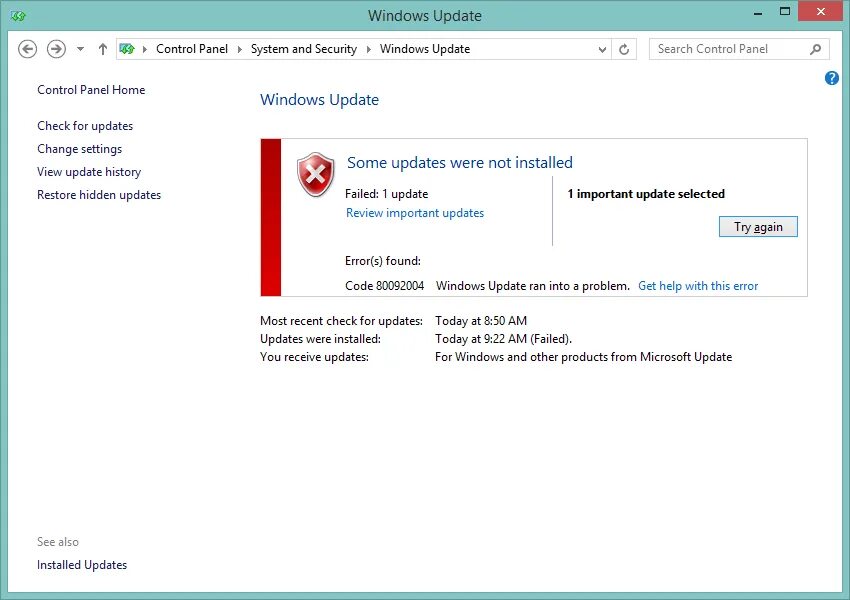This screenshot has height=600, width=850.
Task: Minimize the Windows Update window
Action: tap(758, 13)
